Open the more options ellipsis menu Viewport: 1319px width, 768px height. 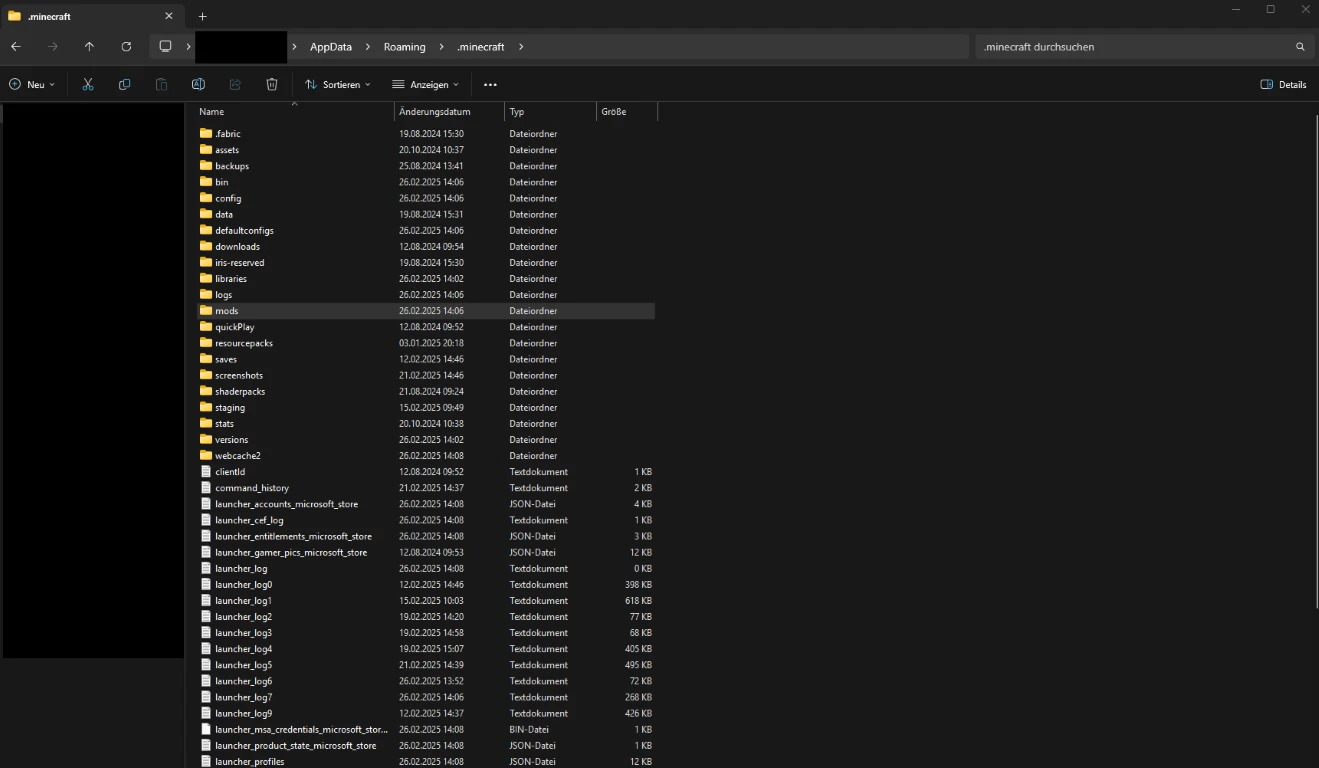point(490,84)
